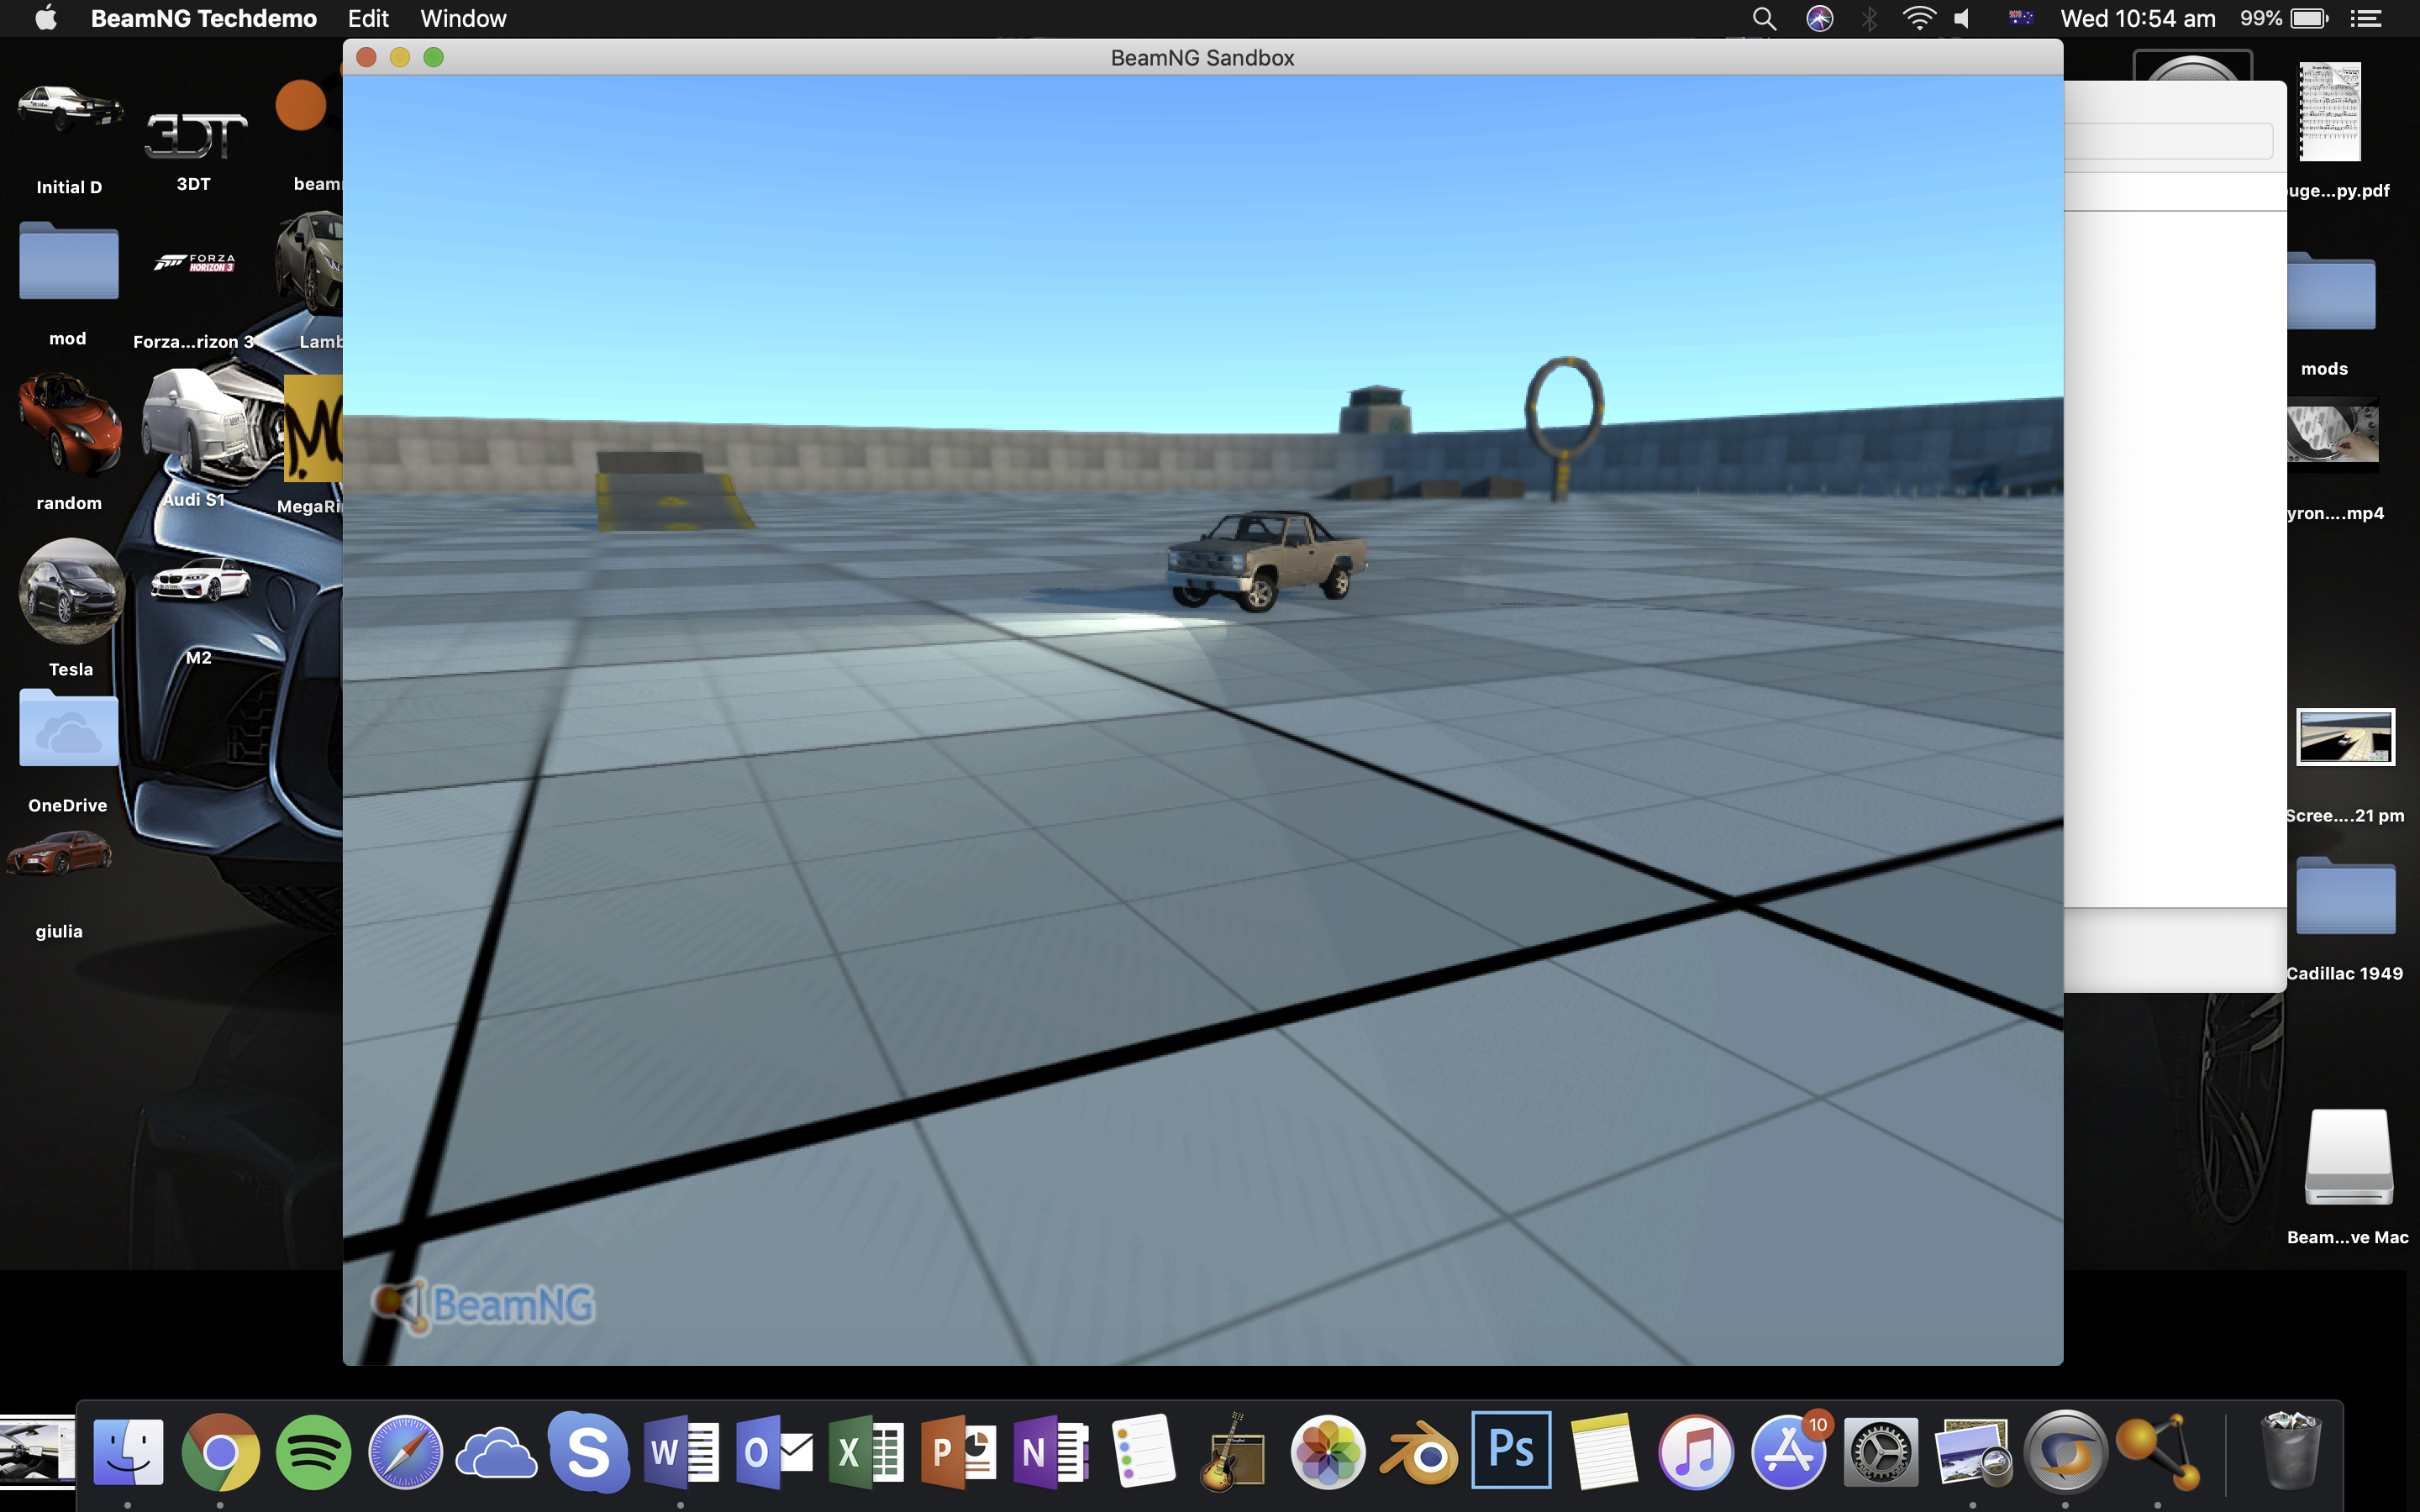2420x1512 pixels.
Task: Activate Siri from the menu bar
Action: 1819,18
